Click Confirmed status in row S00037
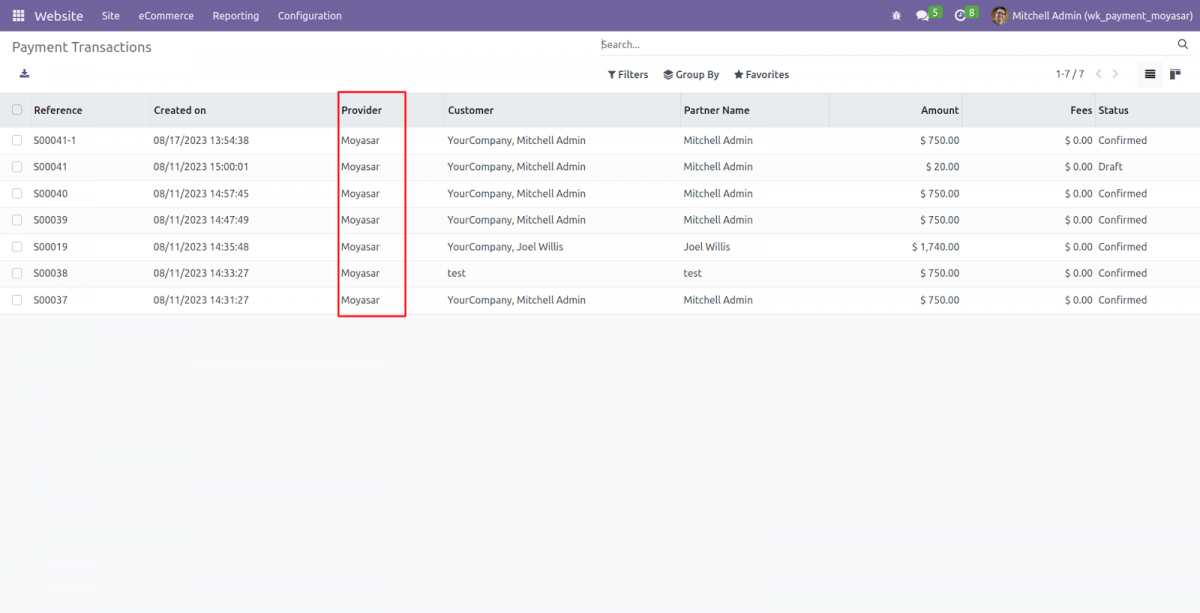 [x=1123, y=300]
